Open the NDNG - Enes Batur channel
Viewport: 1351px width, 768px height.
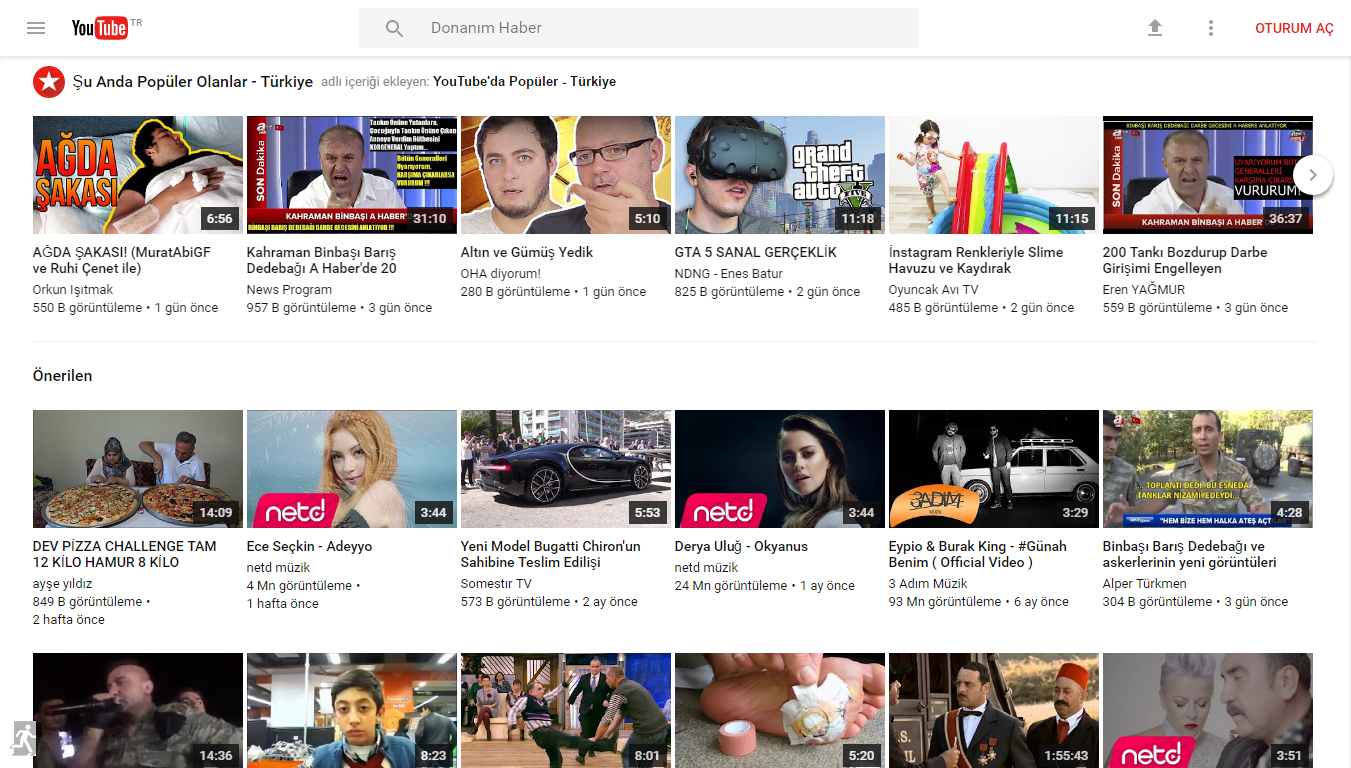click(729, 274)
